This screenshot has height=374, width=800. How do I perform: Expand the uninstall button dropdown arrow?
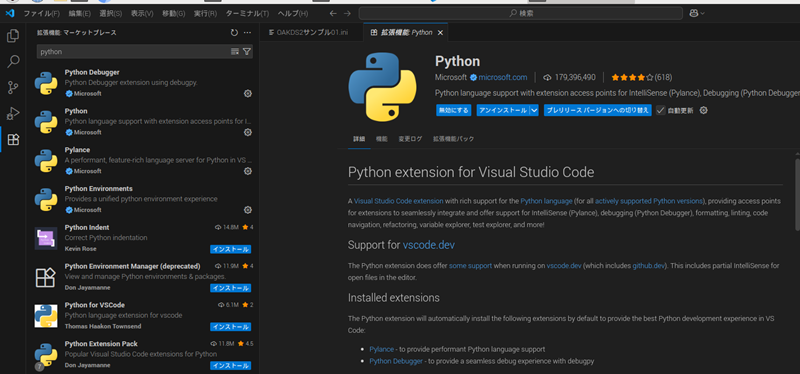point(534,110)
